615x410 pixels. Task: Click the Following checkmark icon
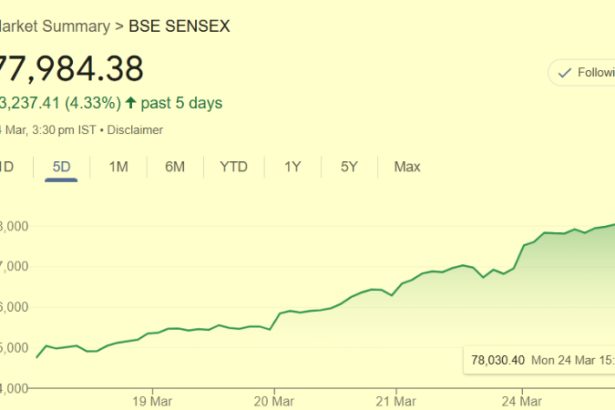[564, 73]
